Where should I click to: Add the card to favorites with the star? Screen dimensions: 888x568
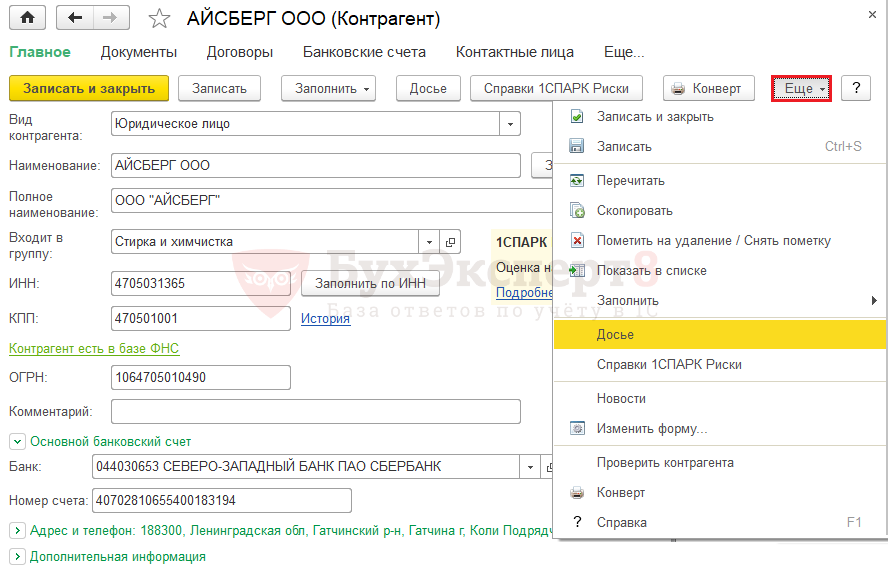click(158, 19)
